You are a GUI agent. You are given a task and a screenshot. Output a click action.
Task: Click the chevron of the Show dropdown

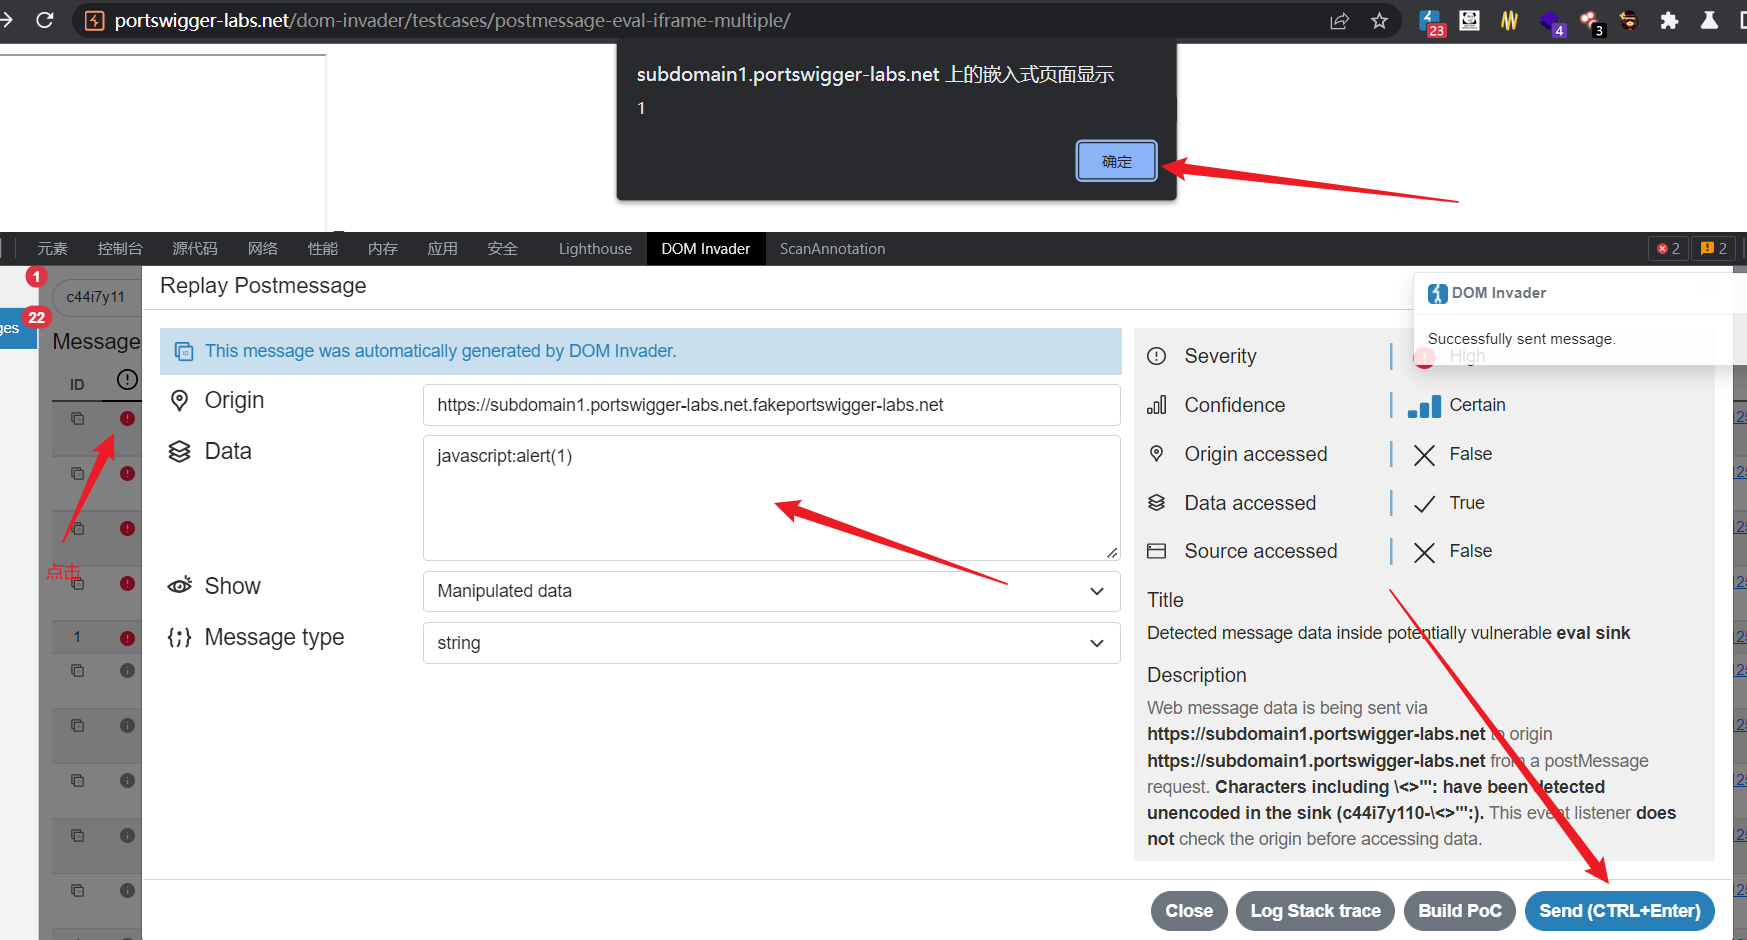[1097, 591]
